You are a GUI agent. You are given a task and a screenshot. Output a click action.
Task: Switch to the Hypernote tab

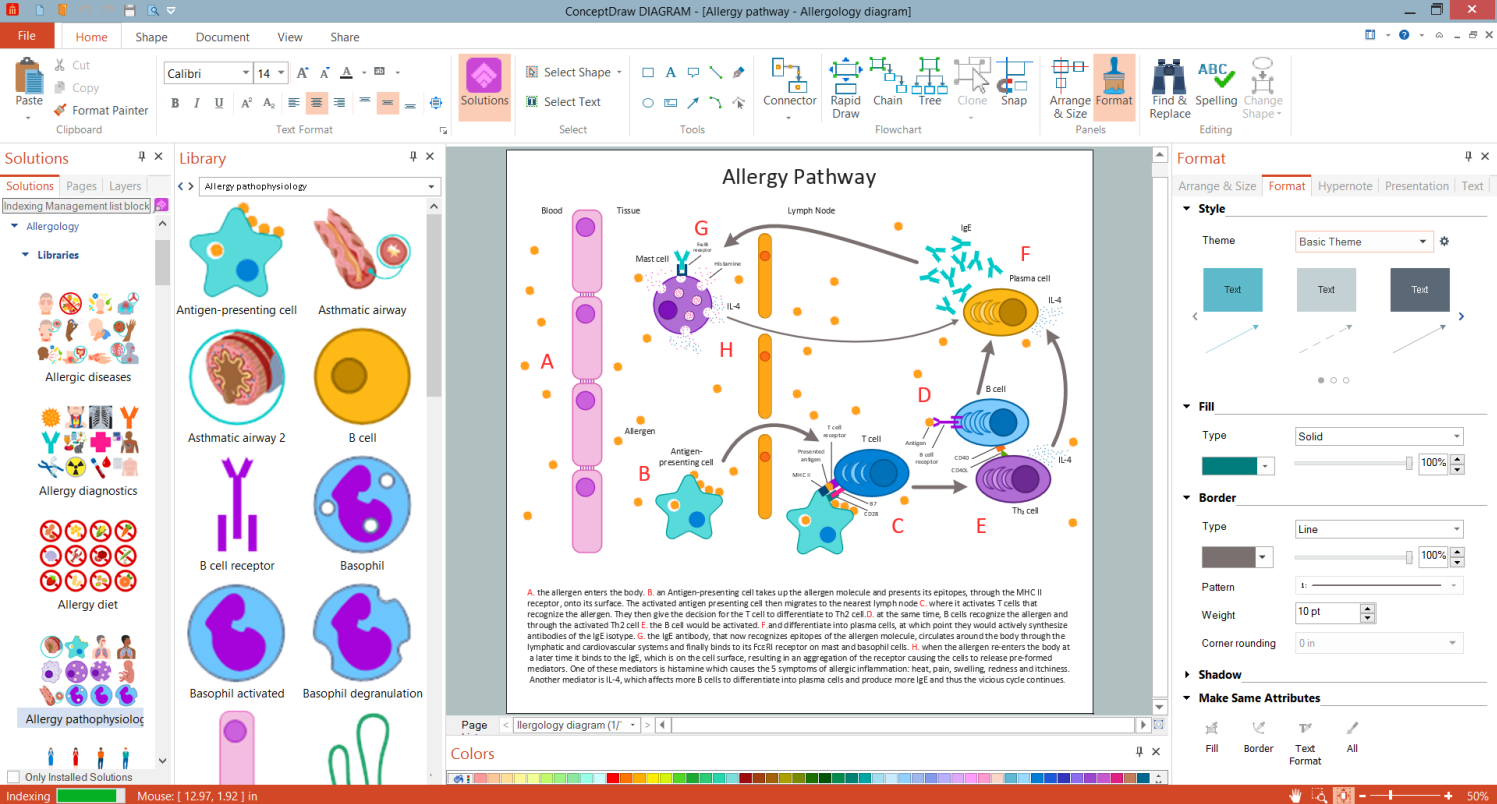pyautogui.click(x=1345, y=186)
